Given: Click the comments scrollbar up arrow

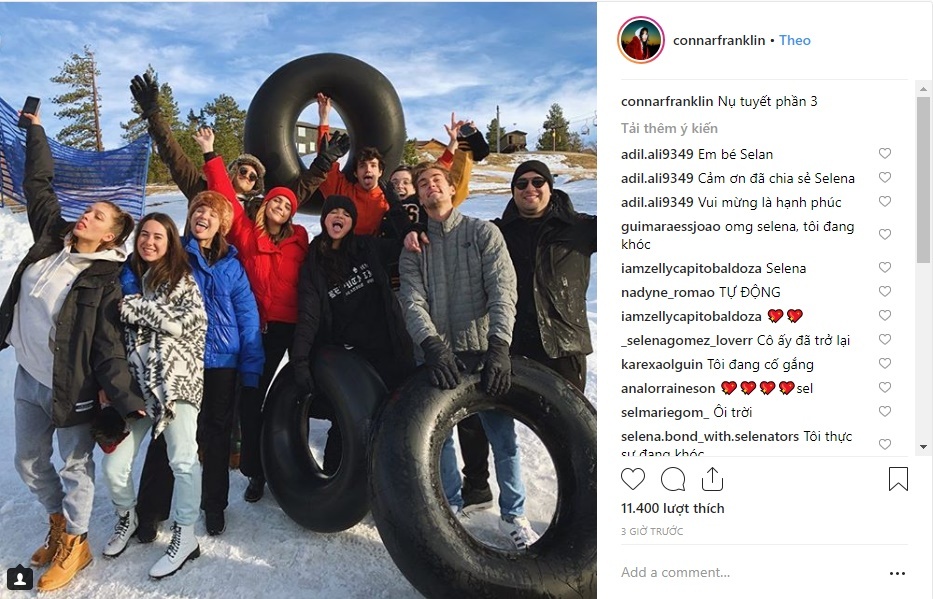Looking at the screenshot, I should coord(923,89).
